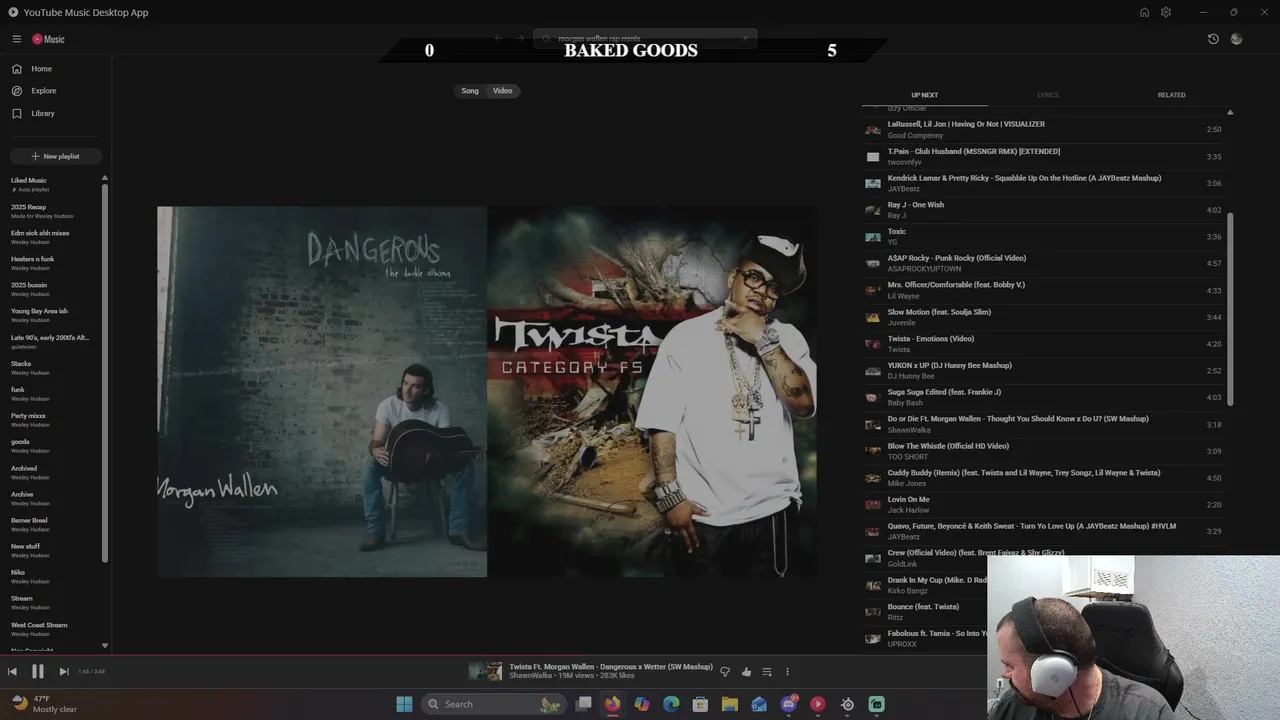Save the current song to a playlist
This screenshot has height=720, width=1280.
(767, 672)
